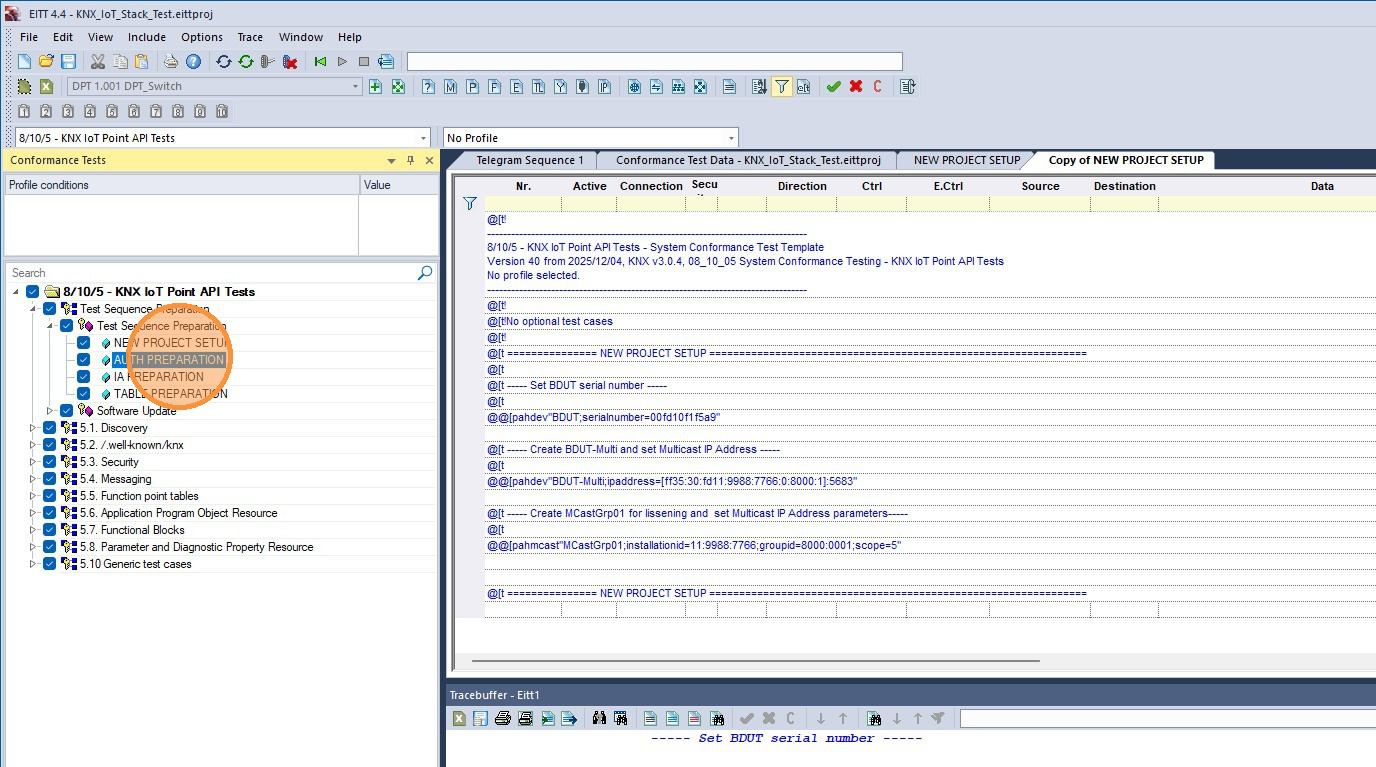The width and height of the screenshot is (1376, 767).
Task: Open the Trace menu
Action: [x=250, y=37]
